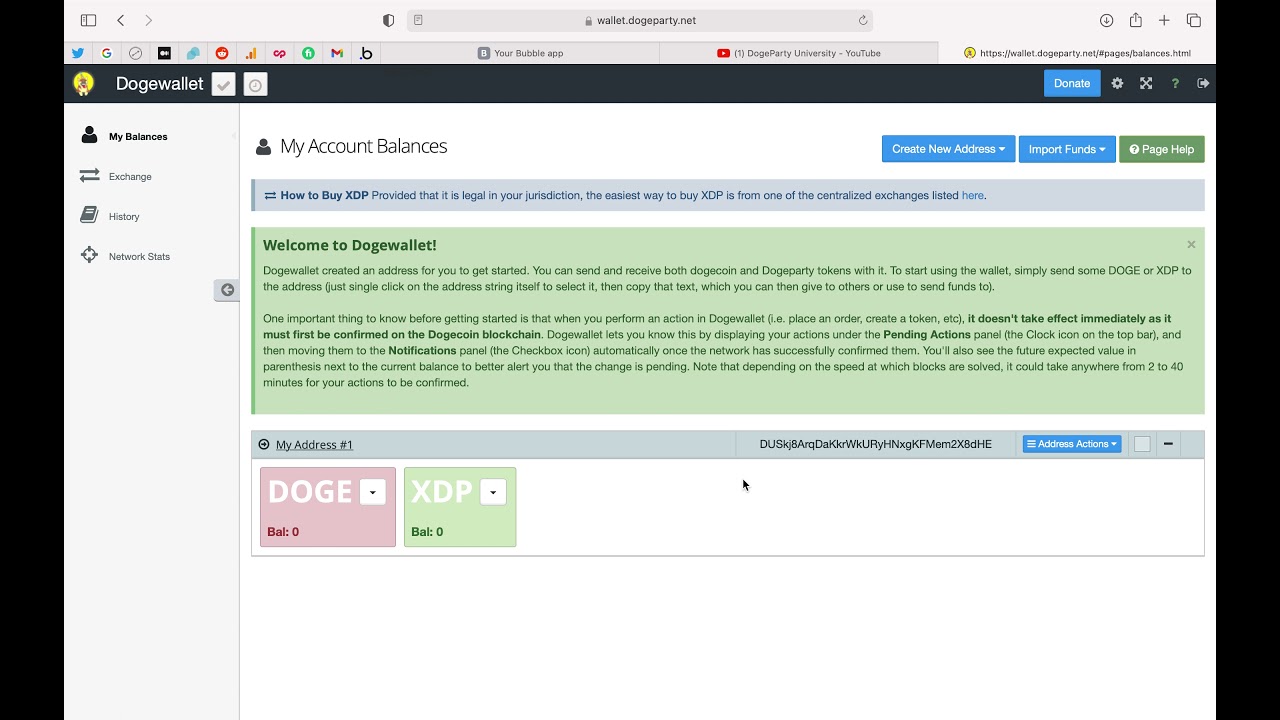
Task: Add a new Safari tab with plus icon
Action: (x=1164, y=20)
